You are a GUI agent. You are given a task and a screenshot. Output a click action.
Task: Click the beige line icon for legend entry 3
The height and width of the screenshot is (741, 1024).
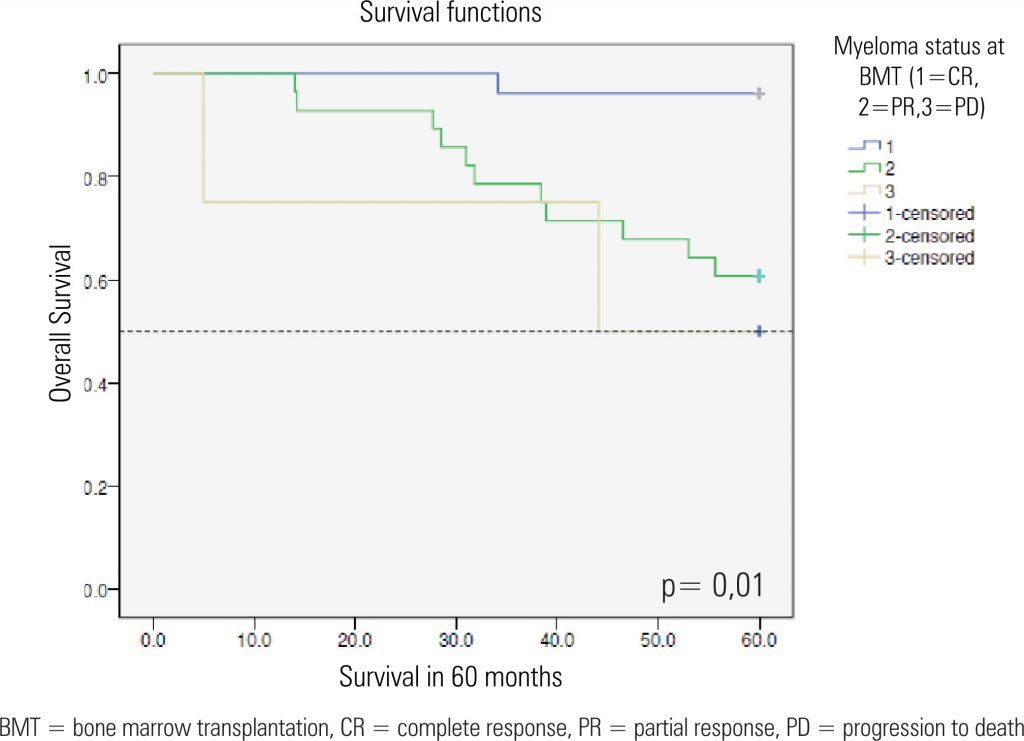coord(867,190)
